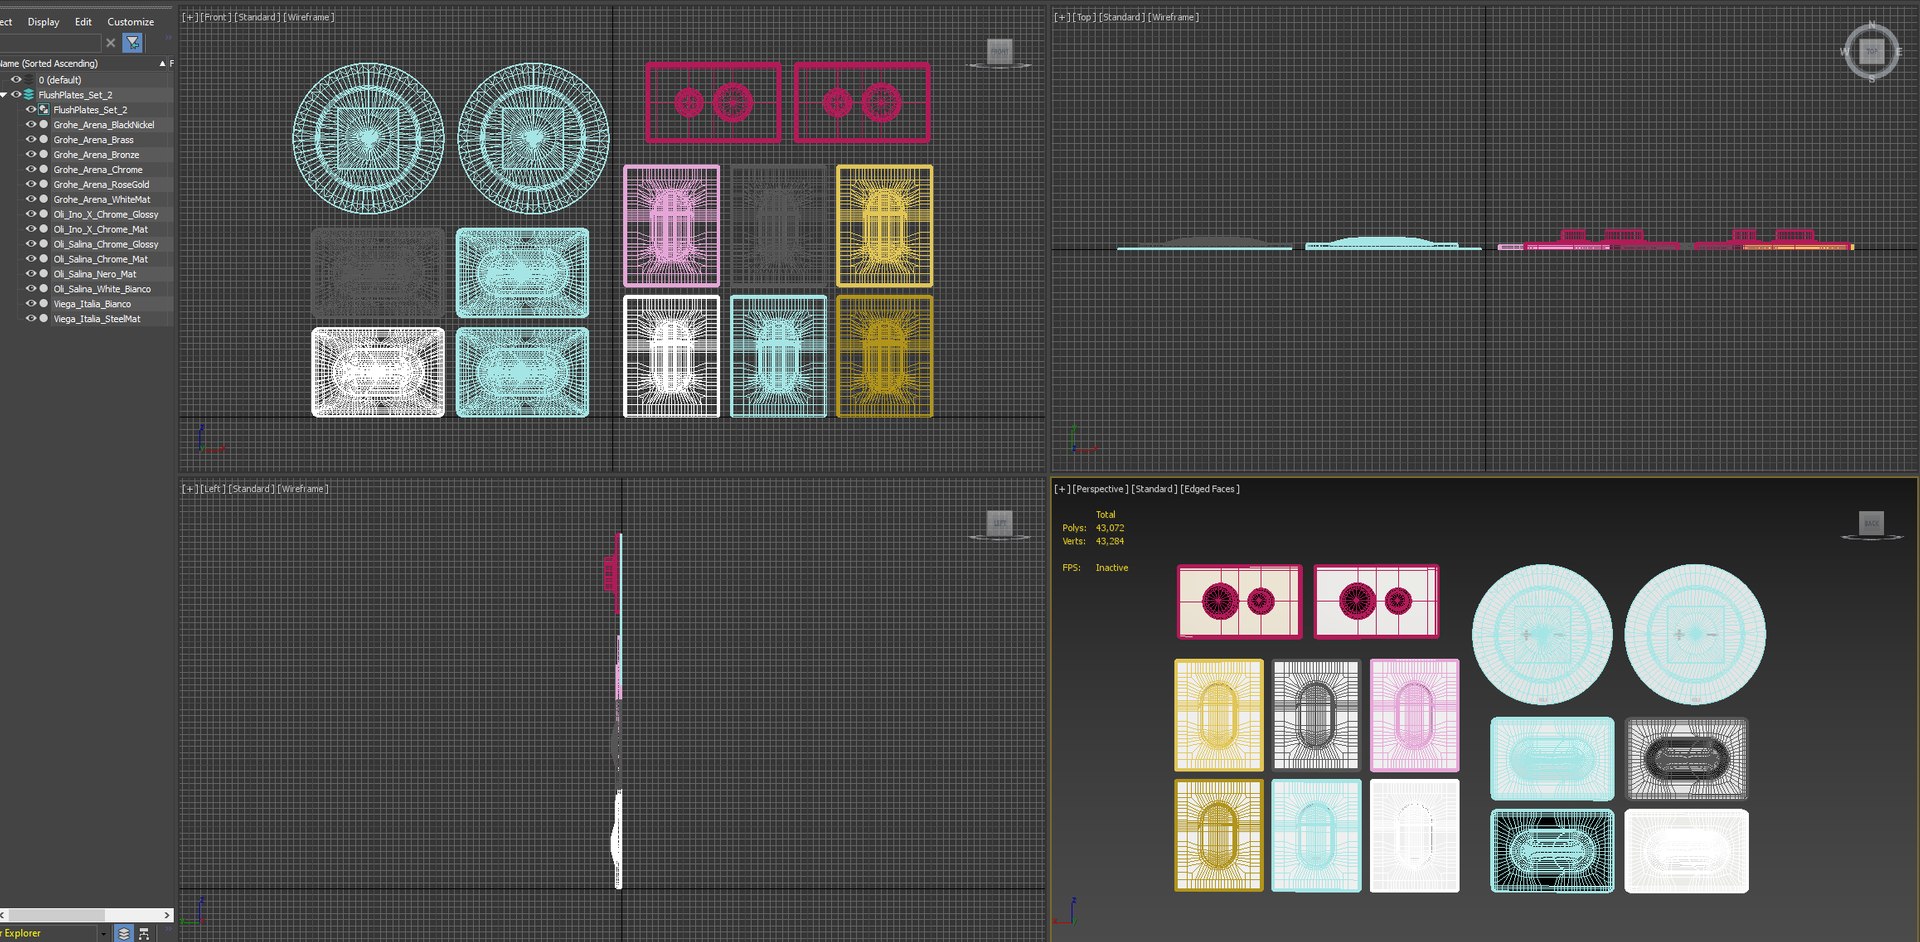
Task: Open the Perspective viewport [Edged Faces] menu
Action: [1210, 489]
